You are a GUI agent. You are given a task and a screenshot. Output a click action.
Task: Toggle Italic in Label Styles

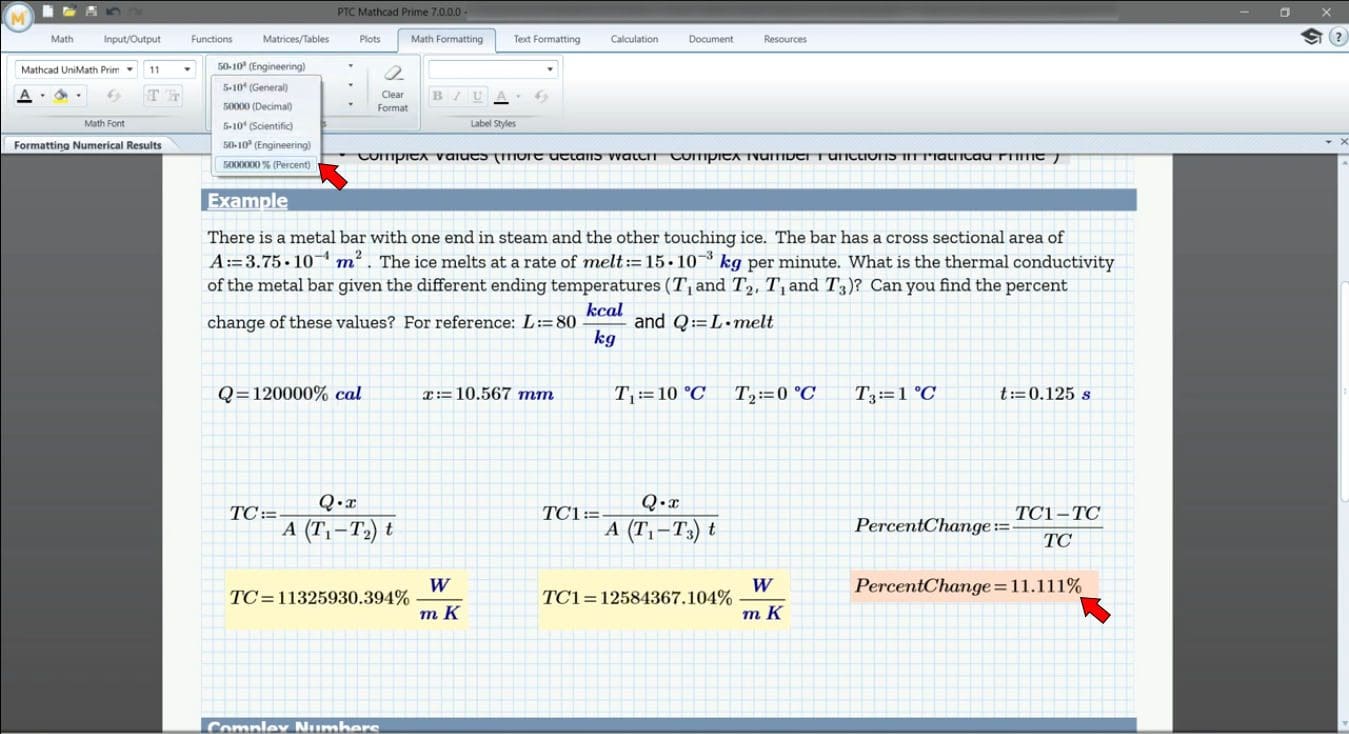point(457,96)
